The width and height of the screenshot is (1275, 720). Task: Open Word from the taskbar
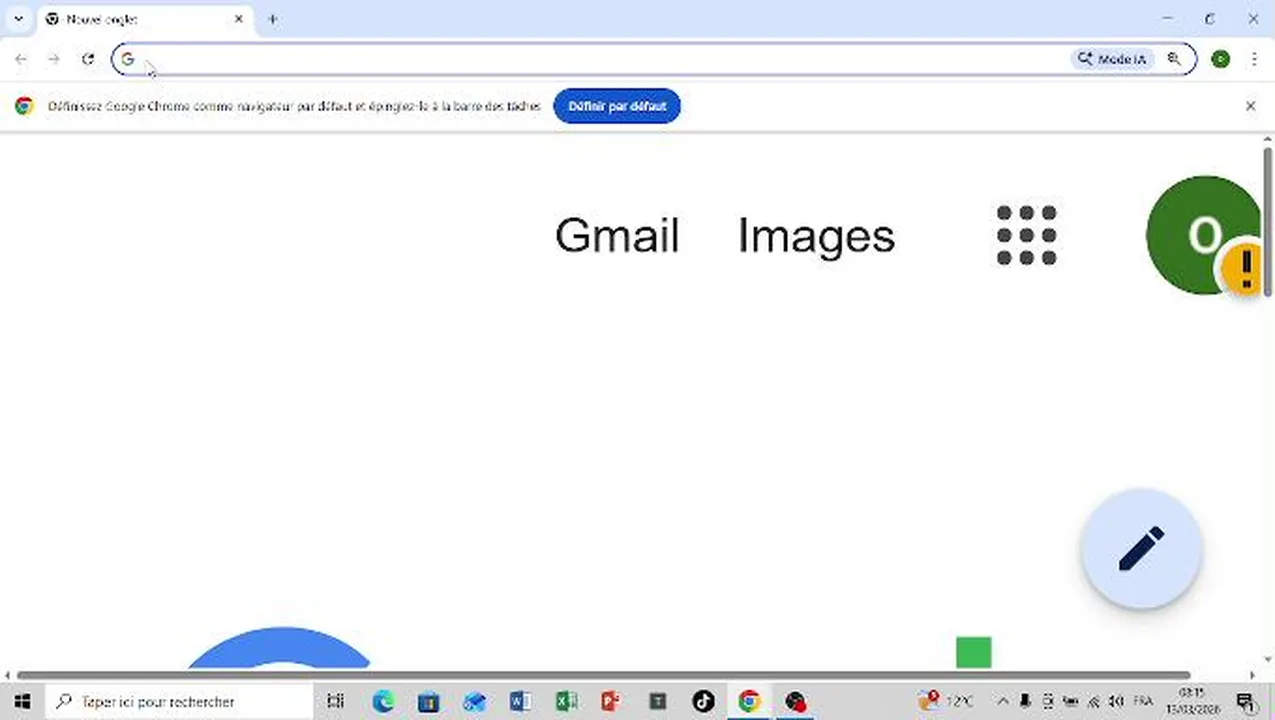point(520,701)
